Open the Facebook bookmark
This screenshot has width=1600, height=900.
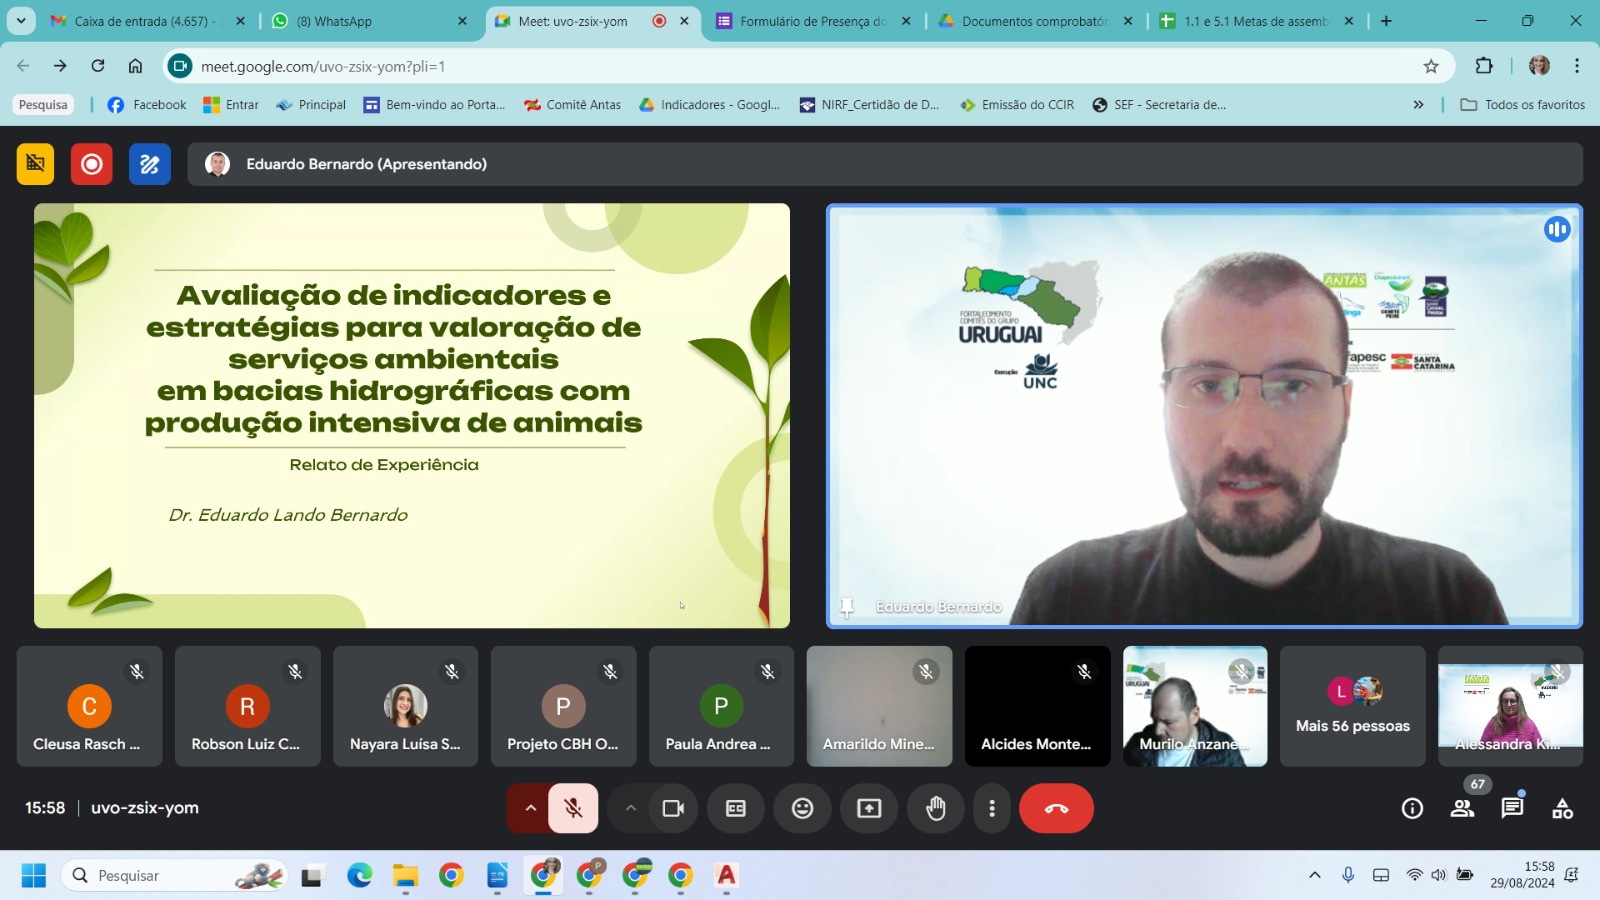point(147,105)
